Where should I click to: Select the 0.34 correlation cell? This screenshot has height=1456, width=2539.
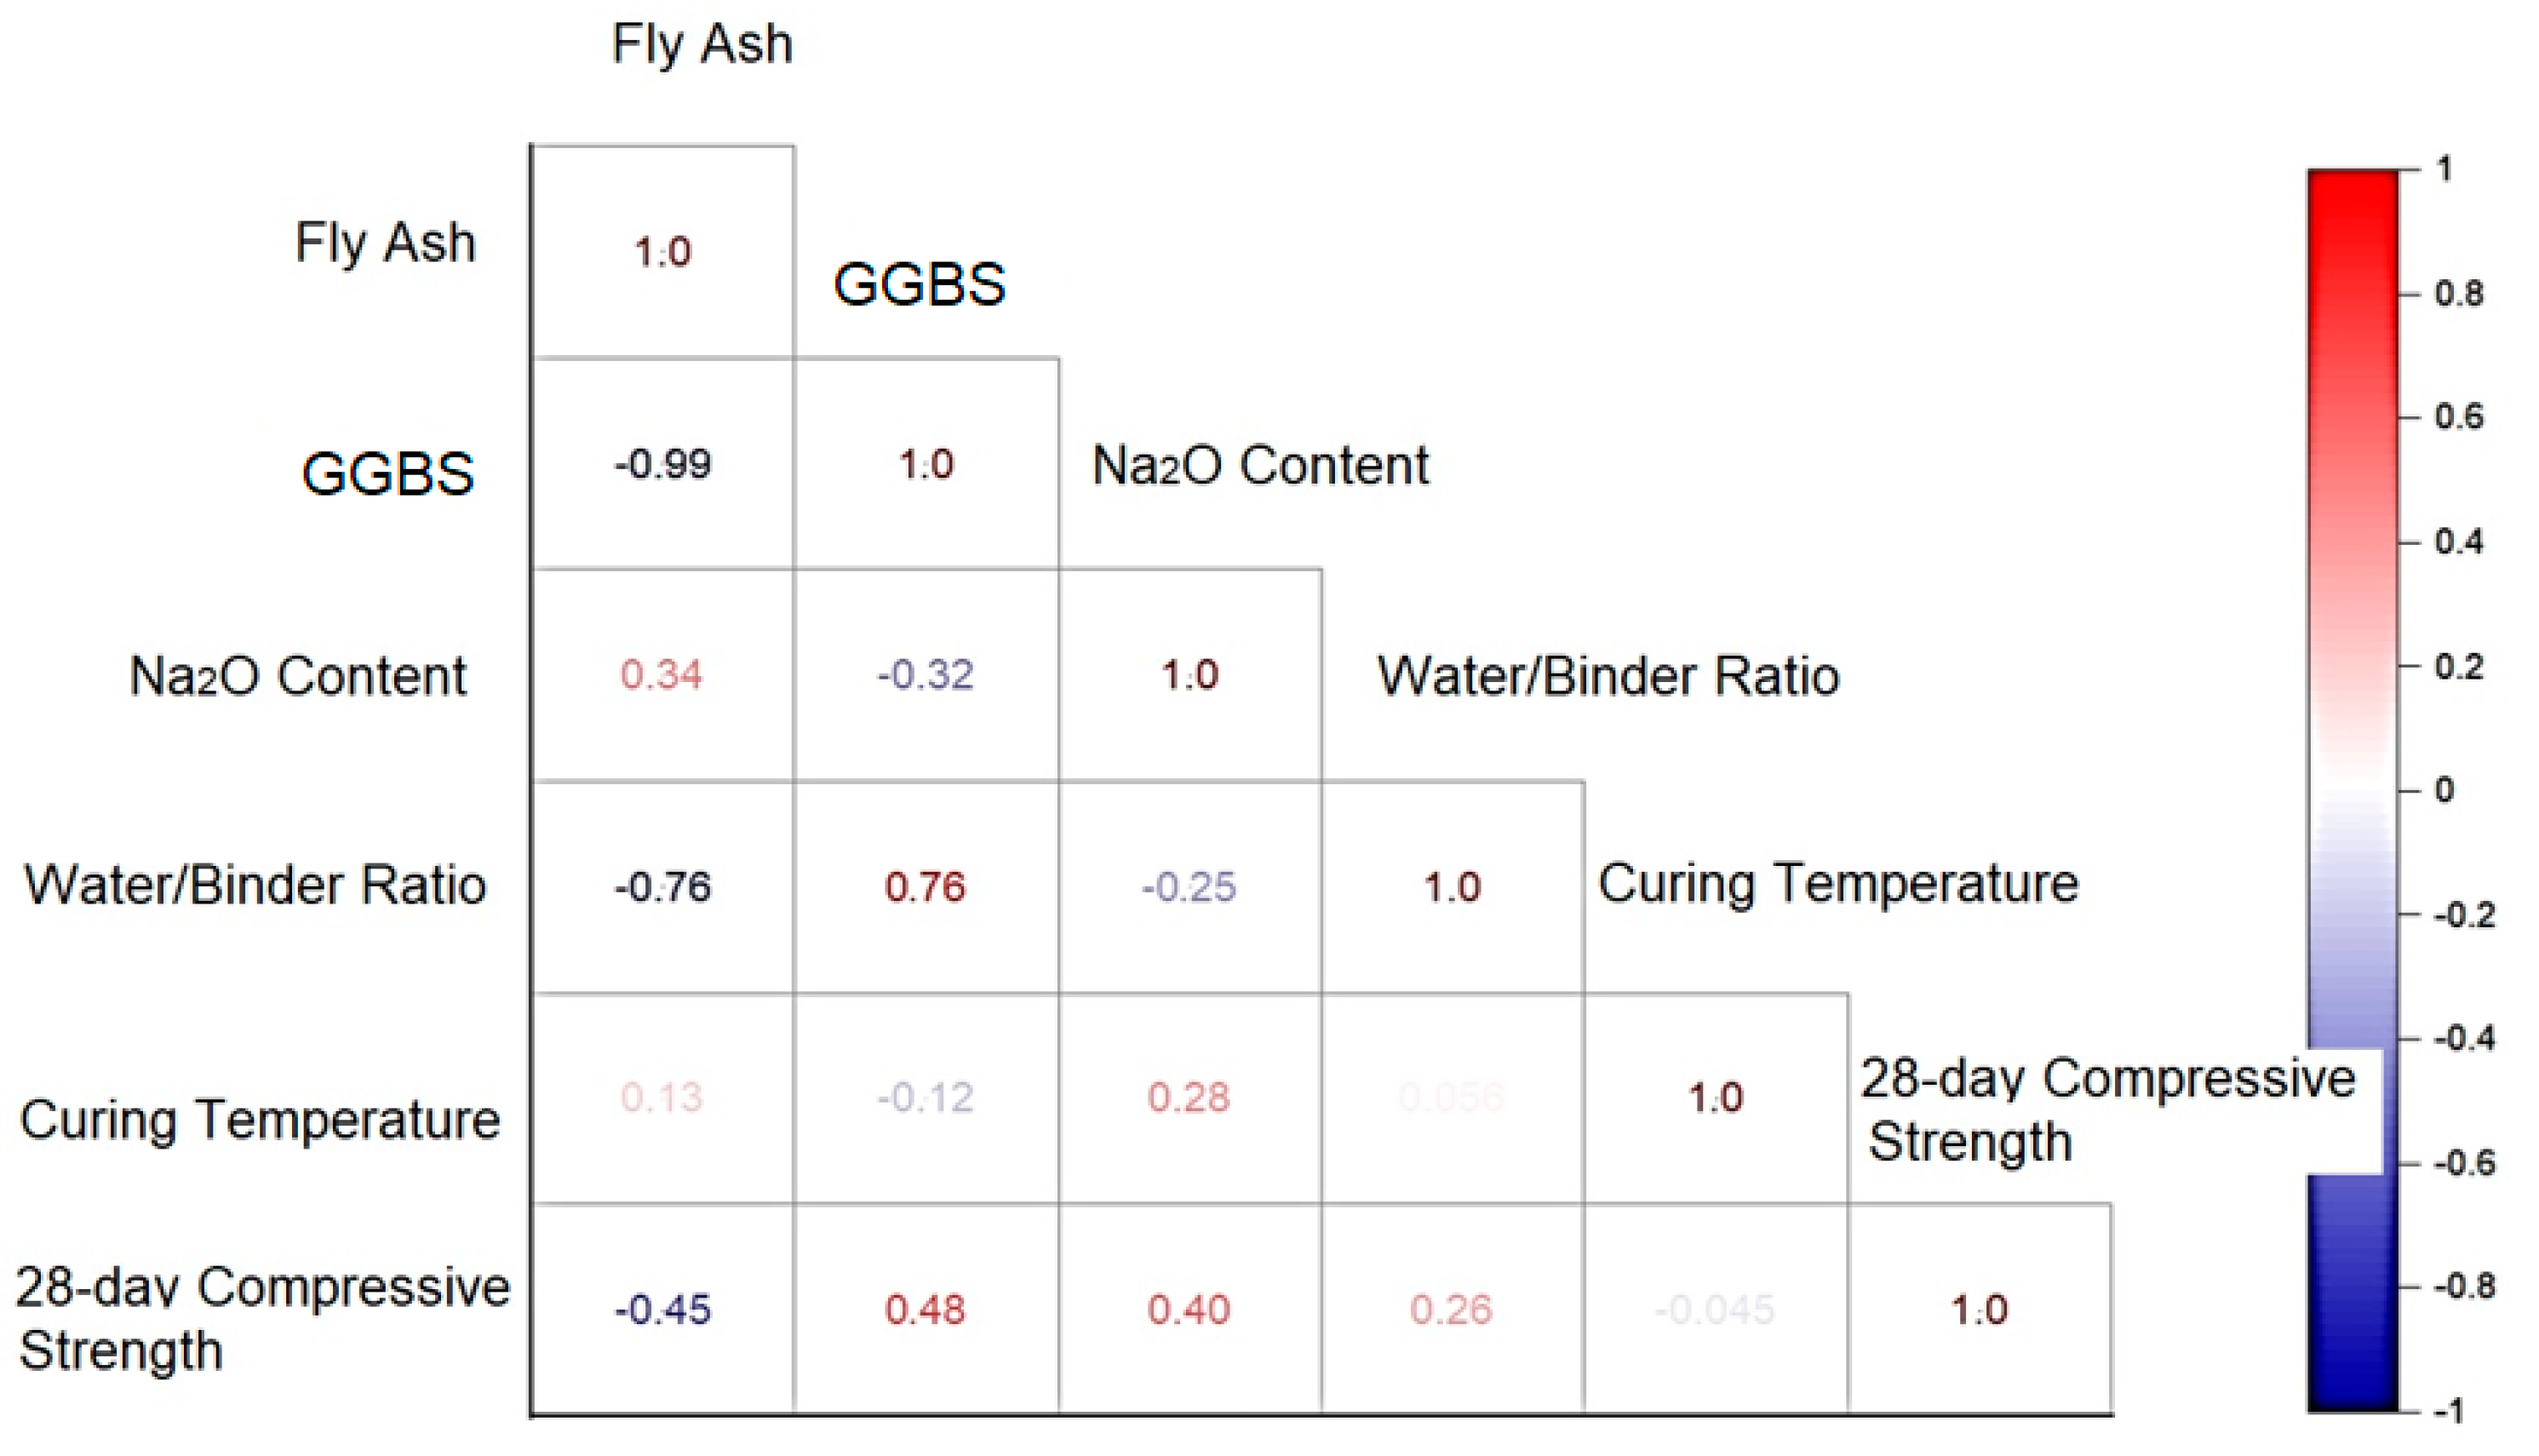[x=661, y=675]
